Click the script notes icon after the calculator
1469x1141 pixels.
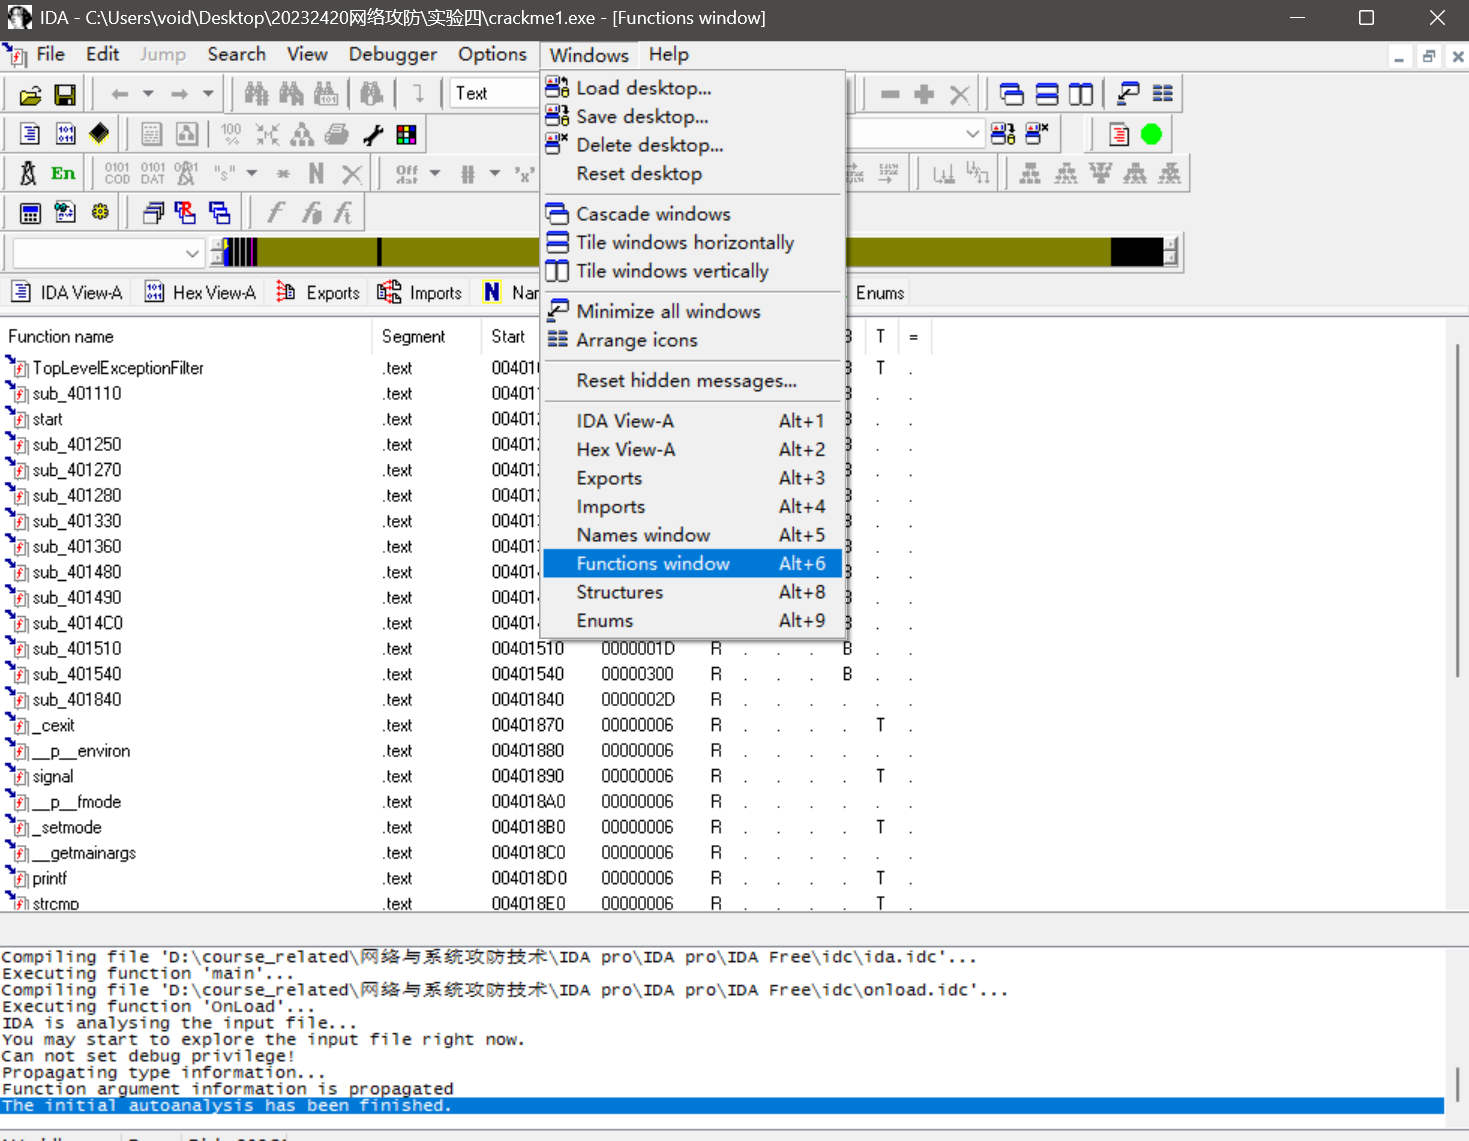(65, 212)
